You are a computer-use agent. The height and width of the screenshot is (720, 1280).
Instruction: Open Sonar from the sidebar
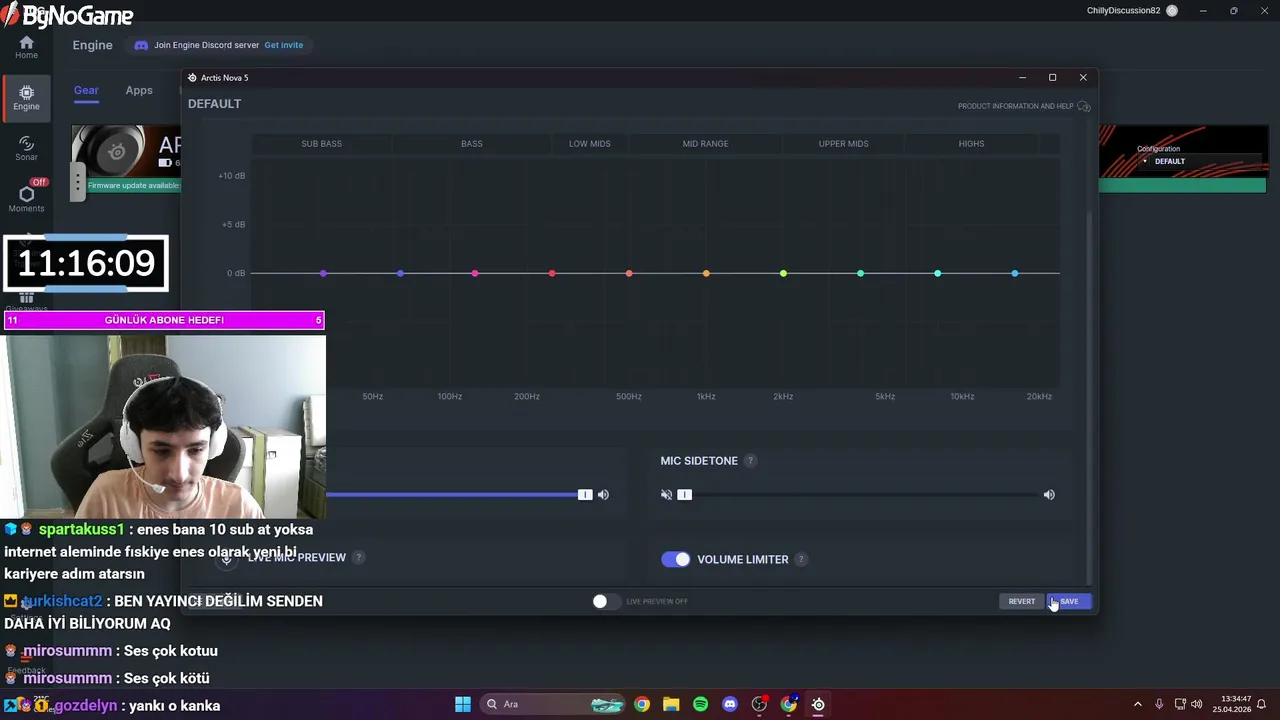tap(26, 148)
